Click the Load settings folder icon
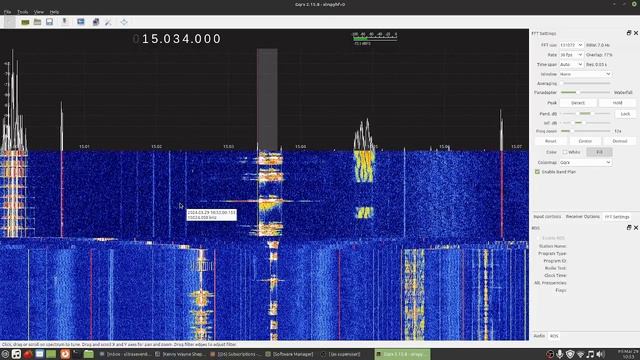This screenshot has height=360, width=640. (37, 22)
